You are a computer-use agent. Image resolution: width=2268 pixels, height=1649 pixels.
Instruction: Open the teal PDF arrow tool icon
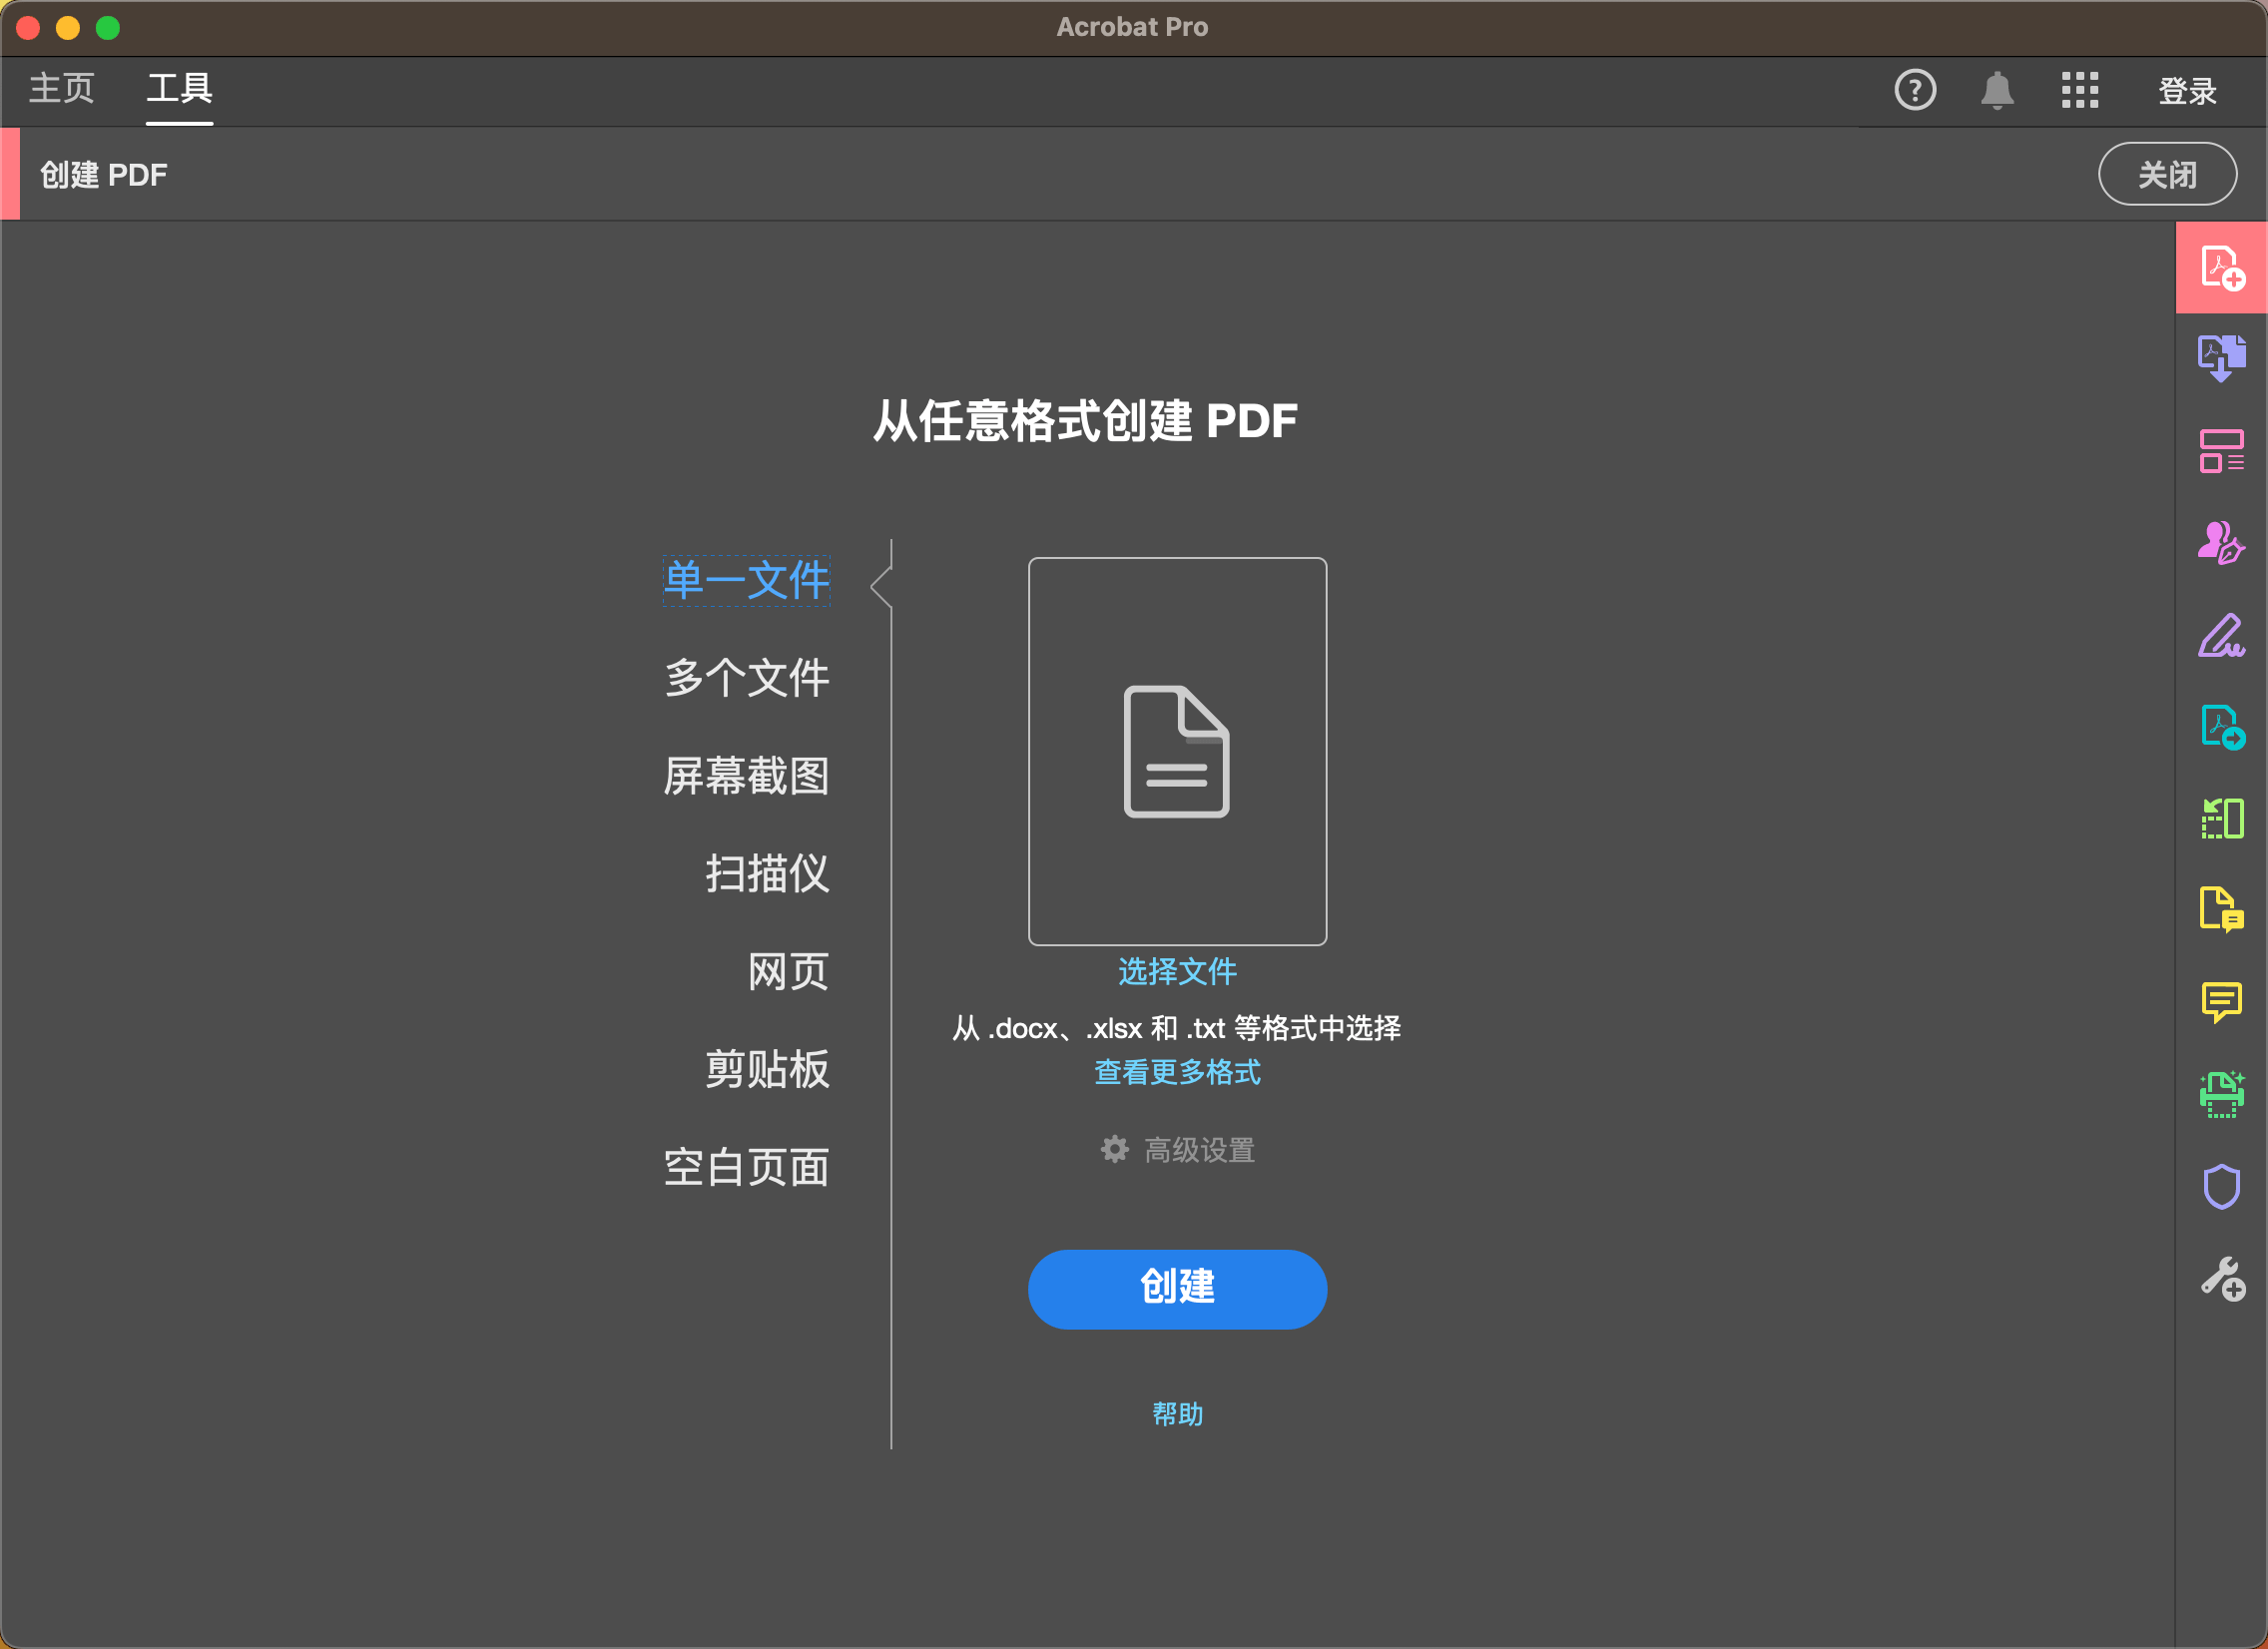click(2221, 727)
